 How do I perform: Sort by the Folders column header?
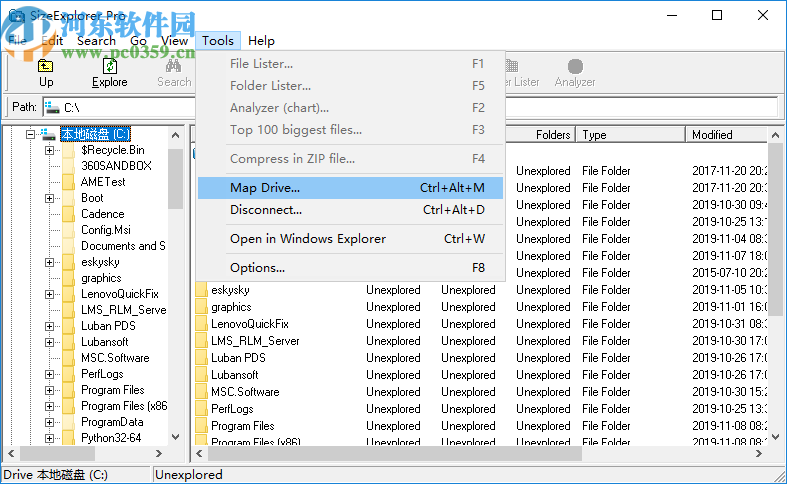click(540, 135)
